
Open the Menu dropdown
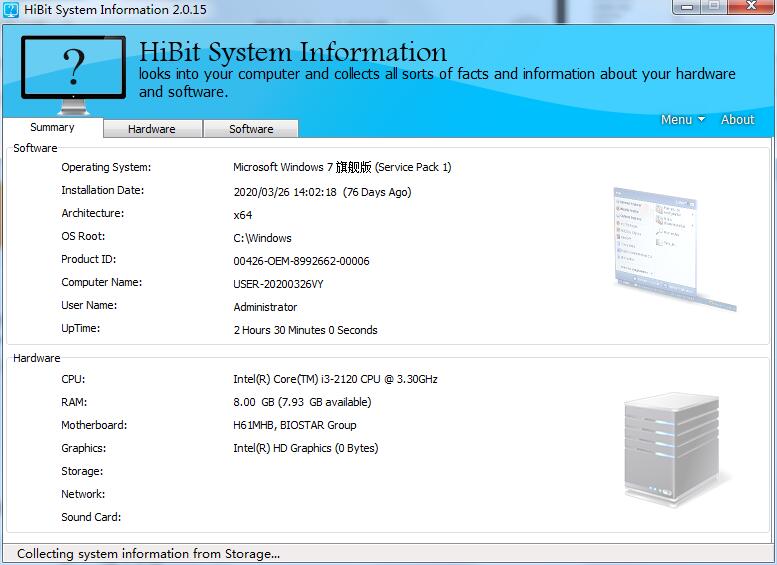pyautogui.click(x=682, y=119)
